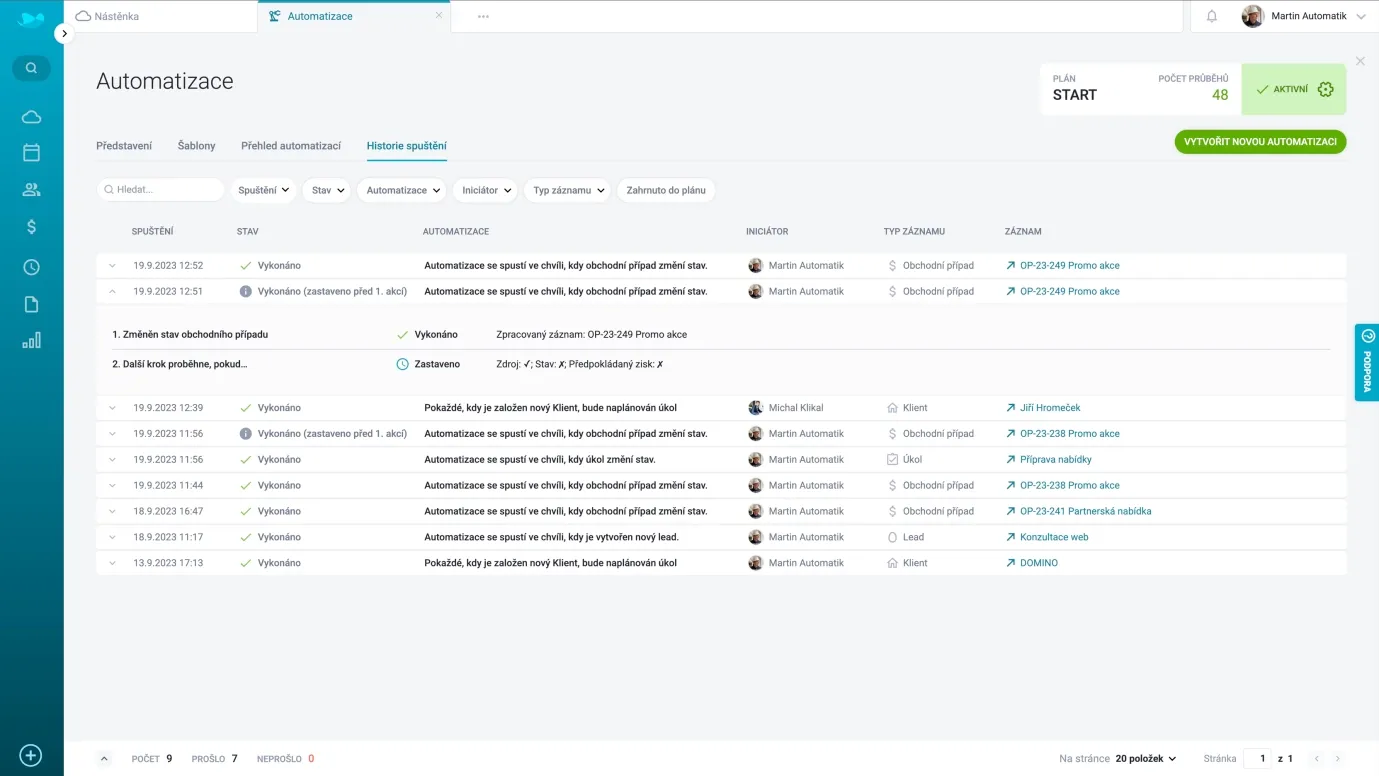Open the clock icon in sidebar
This screenshot has width=1379, height=776.
coord(31,267)
